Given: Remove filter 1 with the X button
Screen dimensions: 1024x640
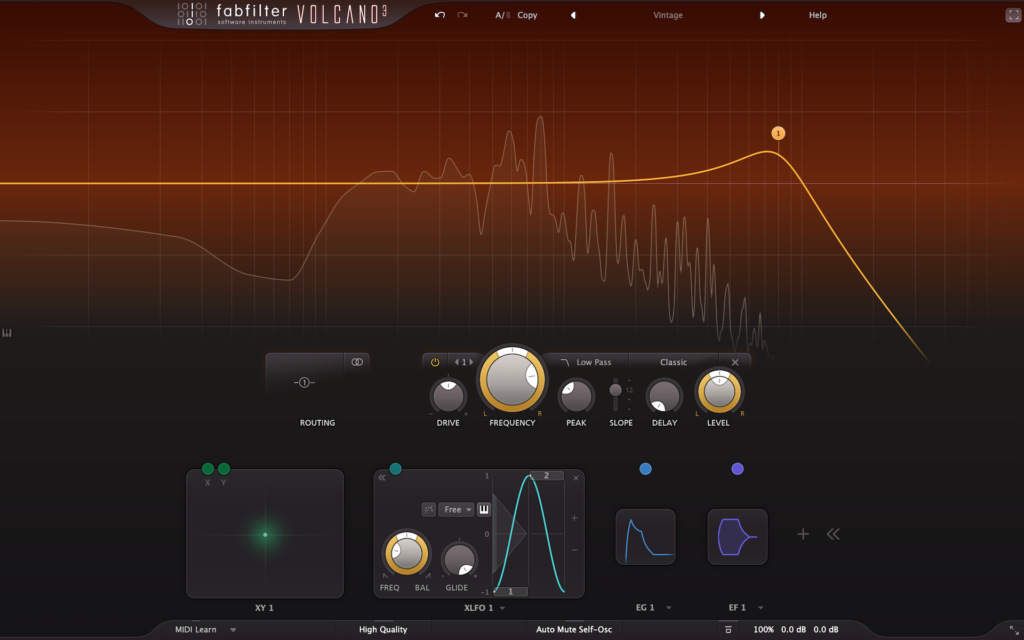Looking at the screenshot, I should [x=735, y=362].
